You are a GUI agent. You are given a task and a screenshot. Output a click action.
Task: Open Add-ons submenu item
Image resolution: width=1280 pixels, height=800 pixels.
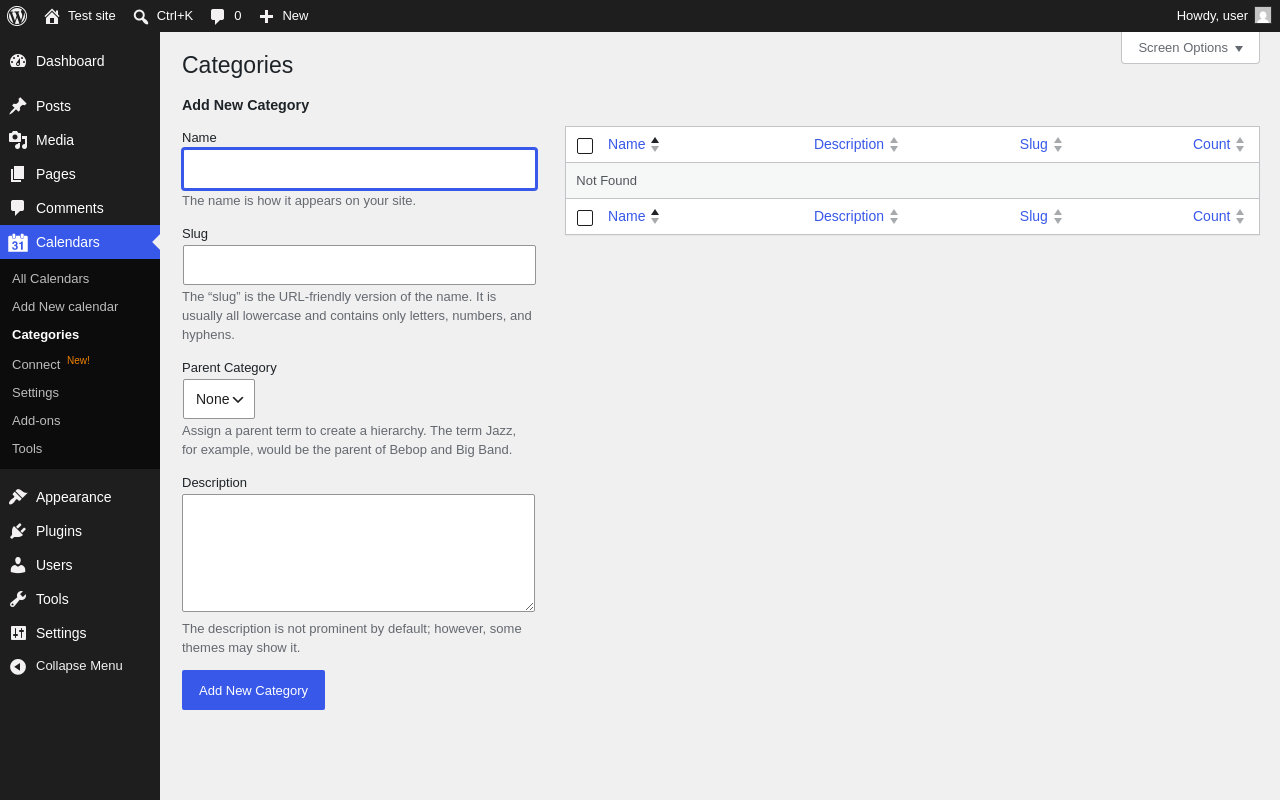(36, 420)
